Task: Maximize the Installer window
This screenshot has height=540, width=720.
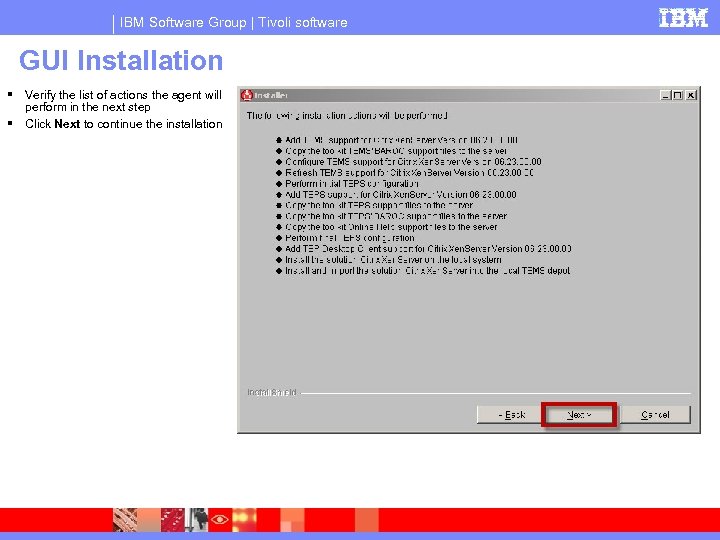Action: point(678,95)
